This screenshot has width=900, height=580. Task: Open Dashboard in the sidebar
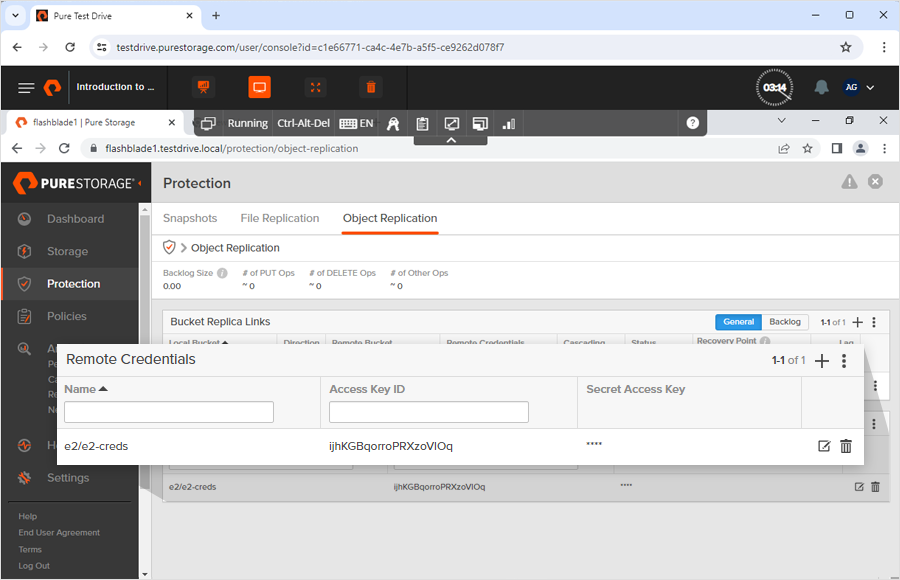point(75,219)
